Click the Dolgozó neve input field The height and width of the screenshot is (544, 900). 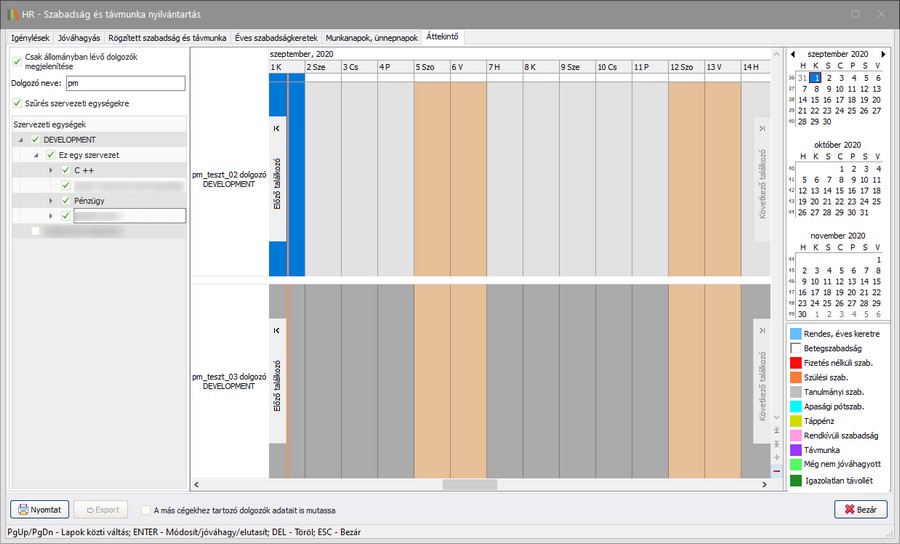(119, 83)
